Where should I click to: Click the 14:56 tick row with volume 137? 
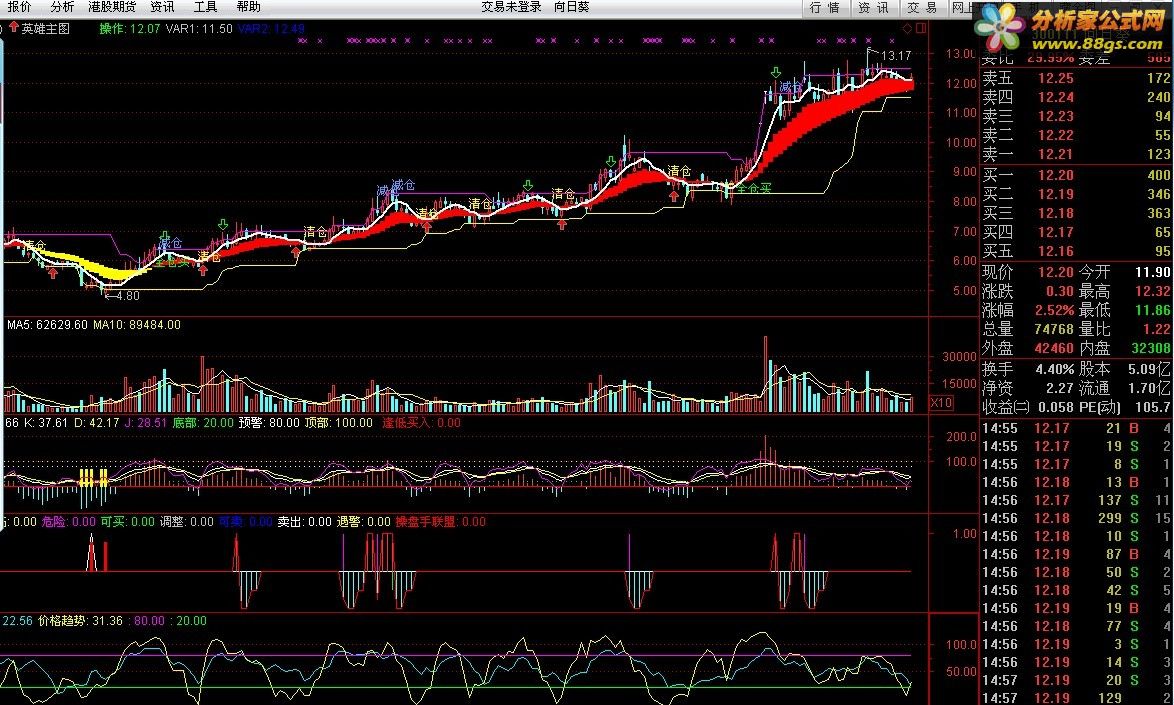[x=1076, y=500]
